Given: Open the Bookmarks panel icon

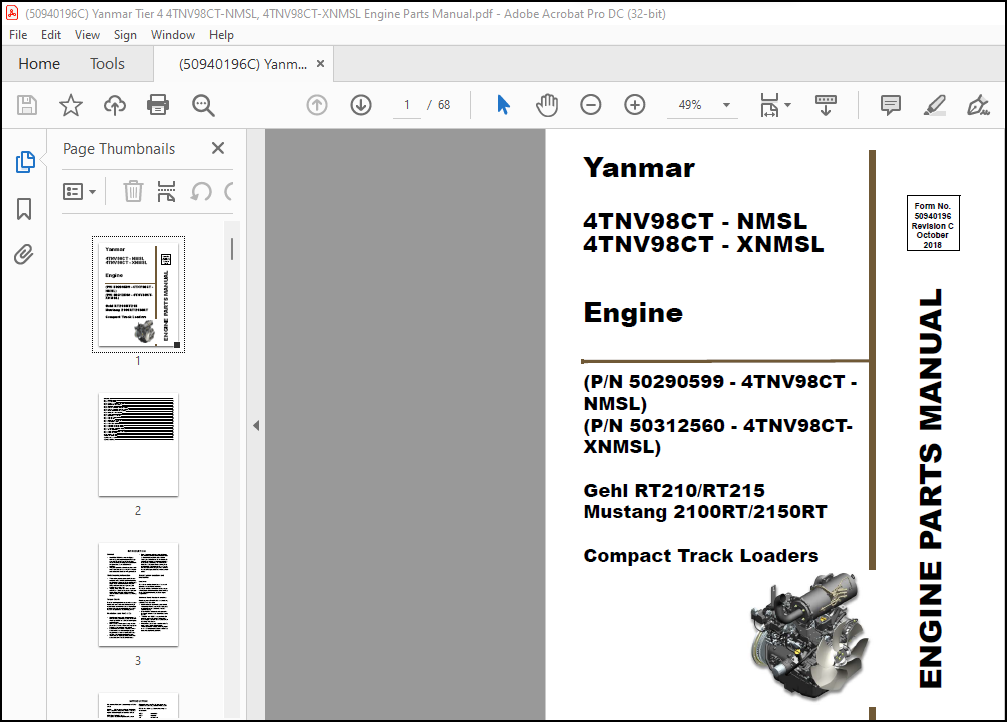Looking at the screenshot, I should pos(24,209).
